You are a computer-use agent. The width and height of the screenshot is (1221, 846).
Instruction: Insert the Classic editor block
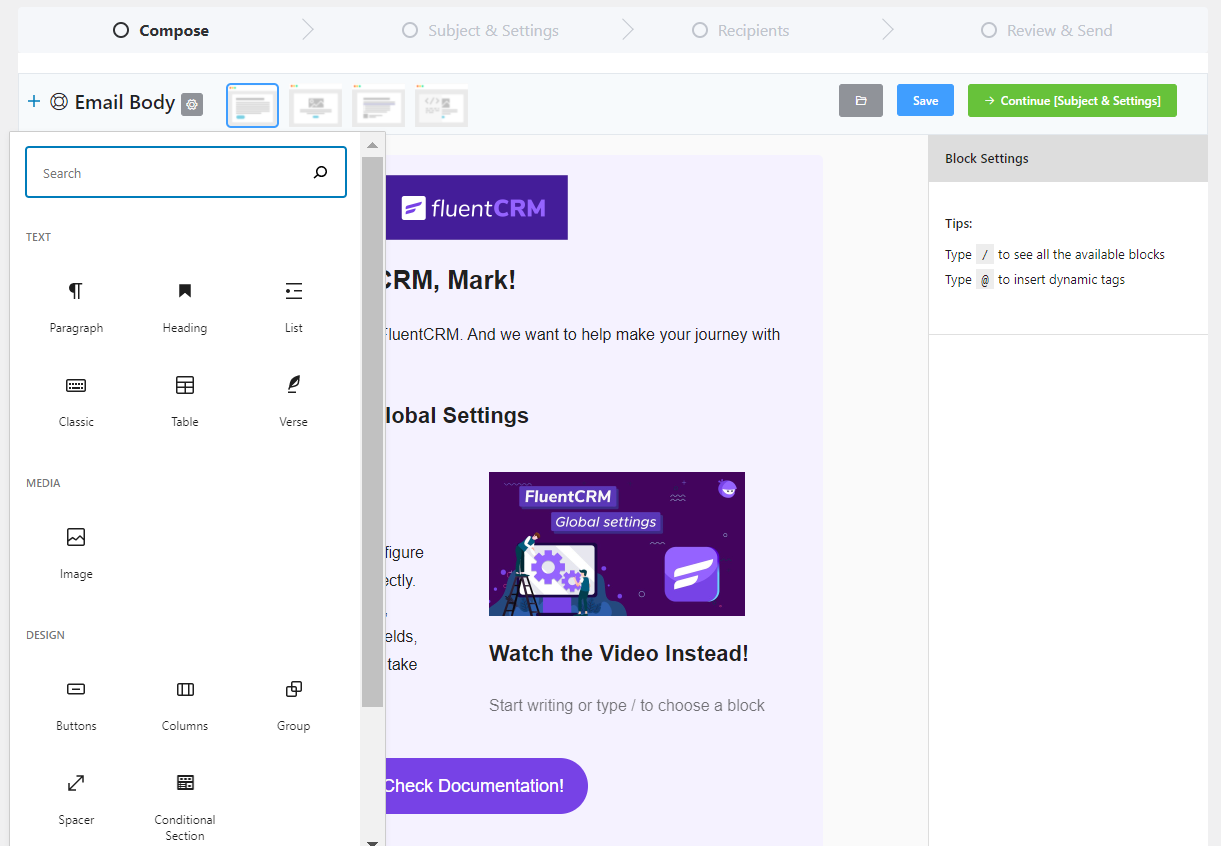click(x=76, y=399)
